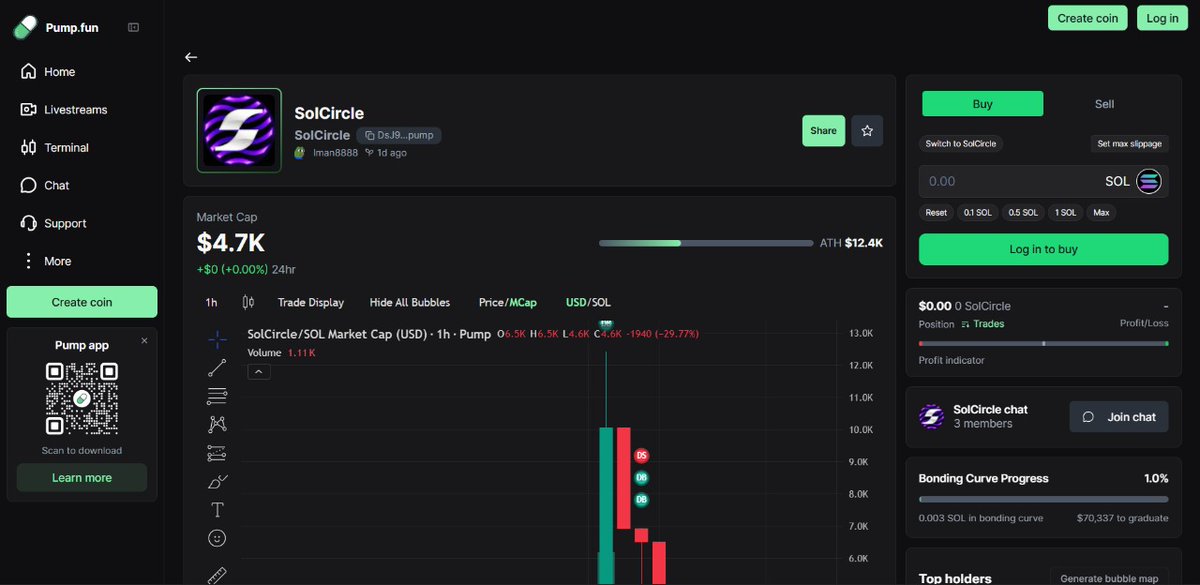Reset the buy amount
Image resolution: width=1200 pixels, height=585 pixels.
click(936, 213)
